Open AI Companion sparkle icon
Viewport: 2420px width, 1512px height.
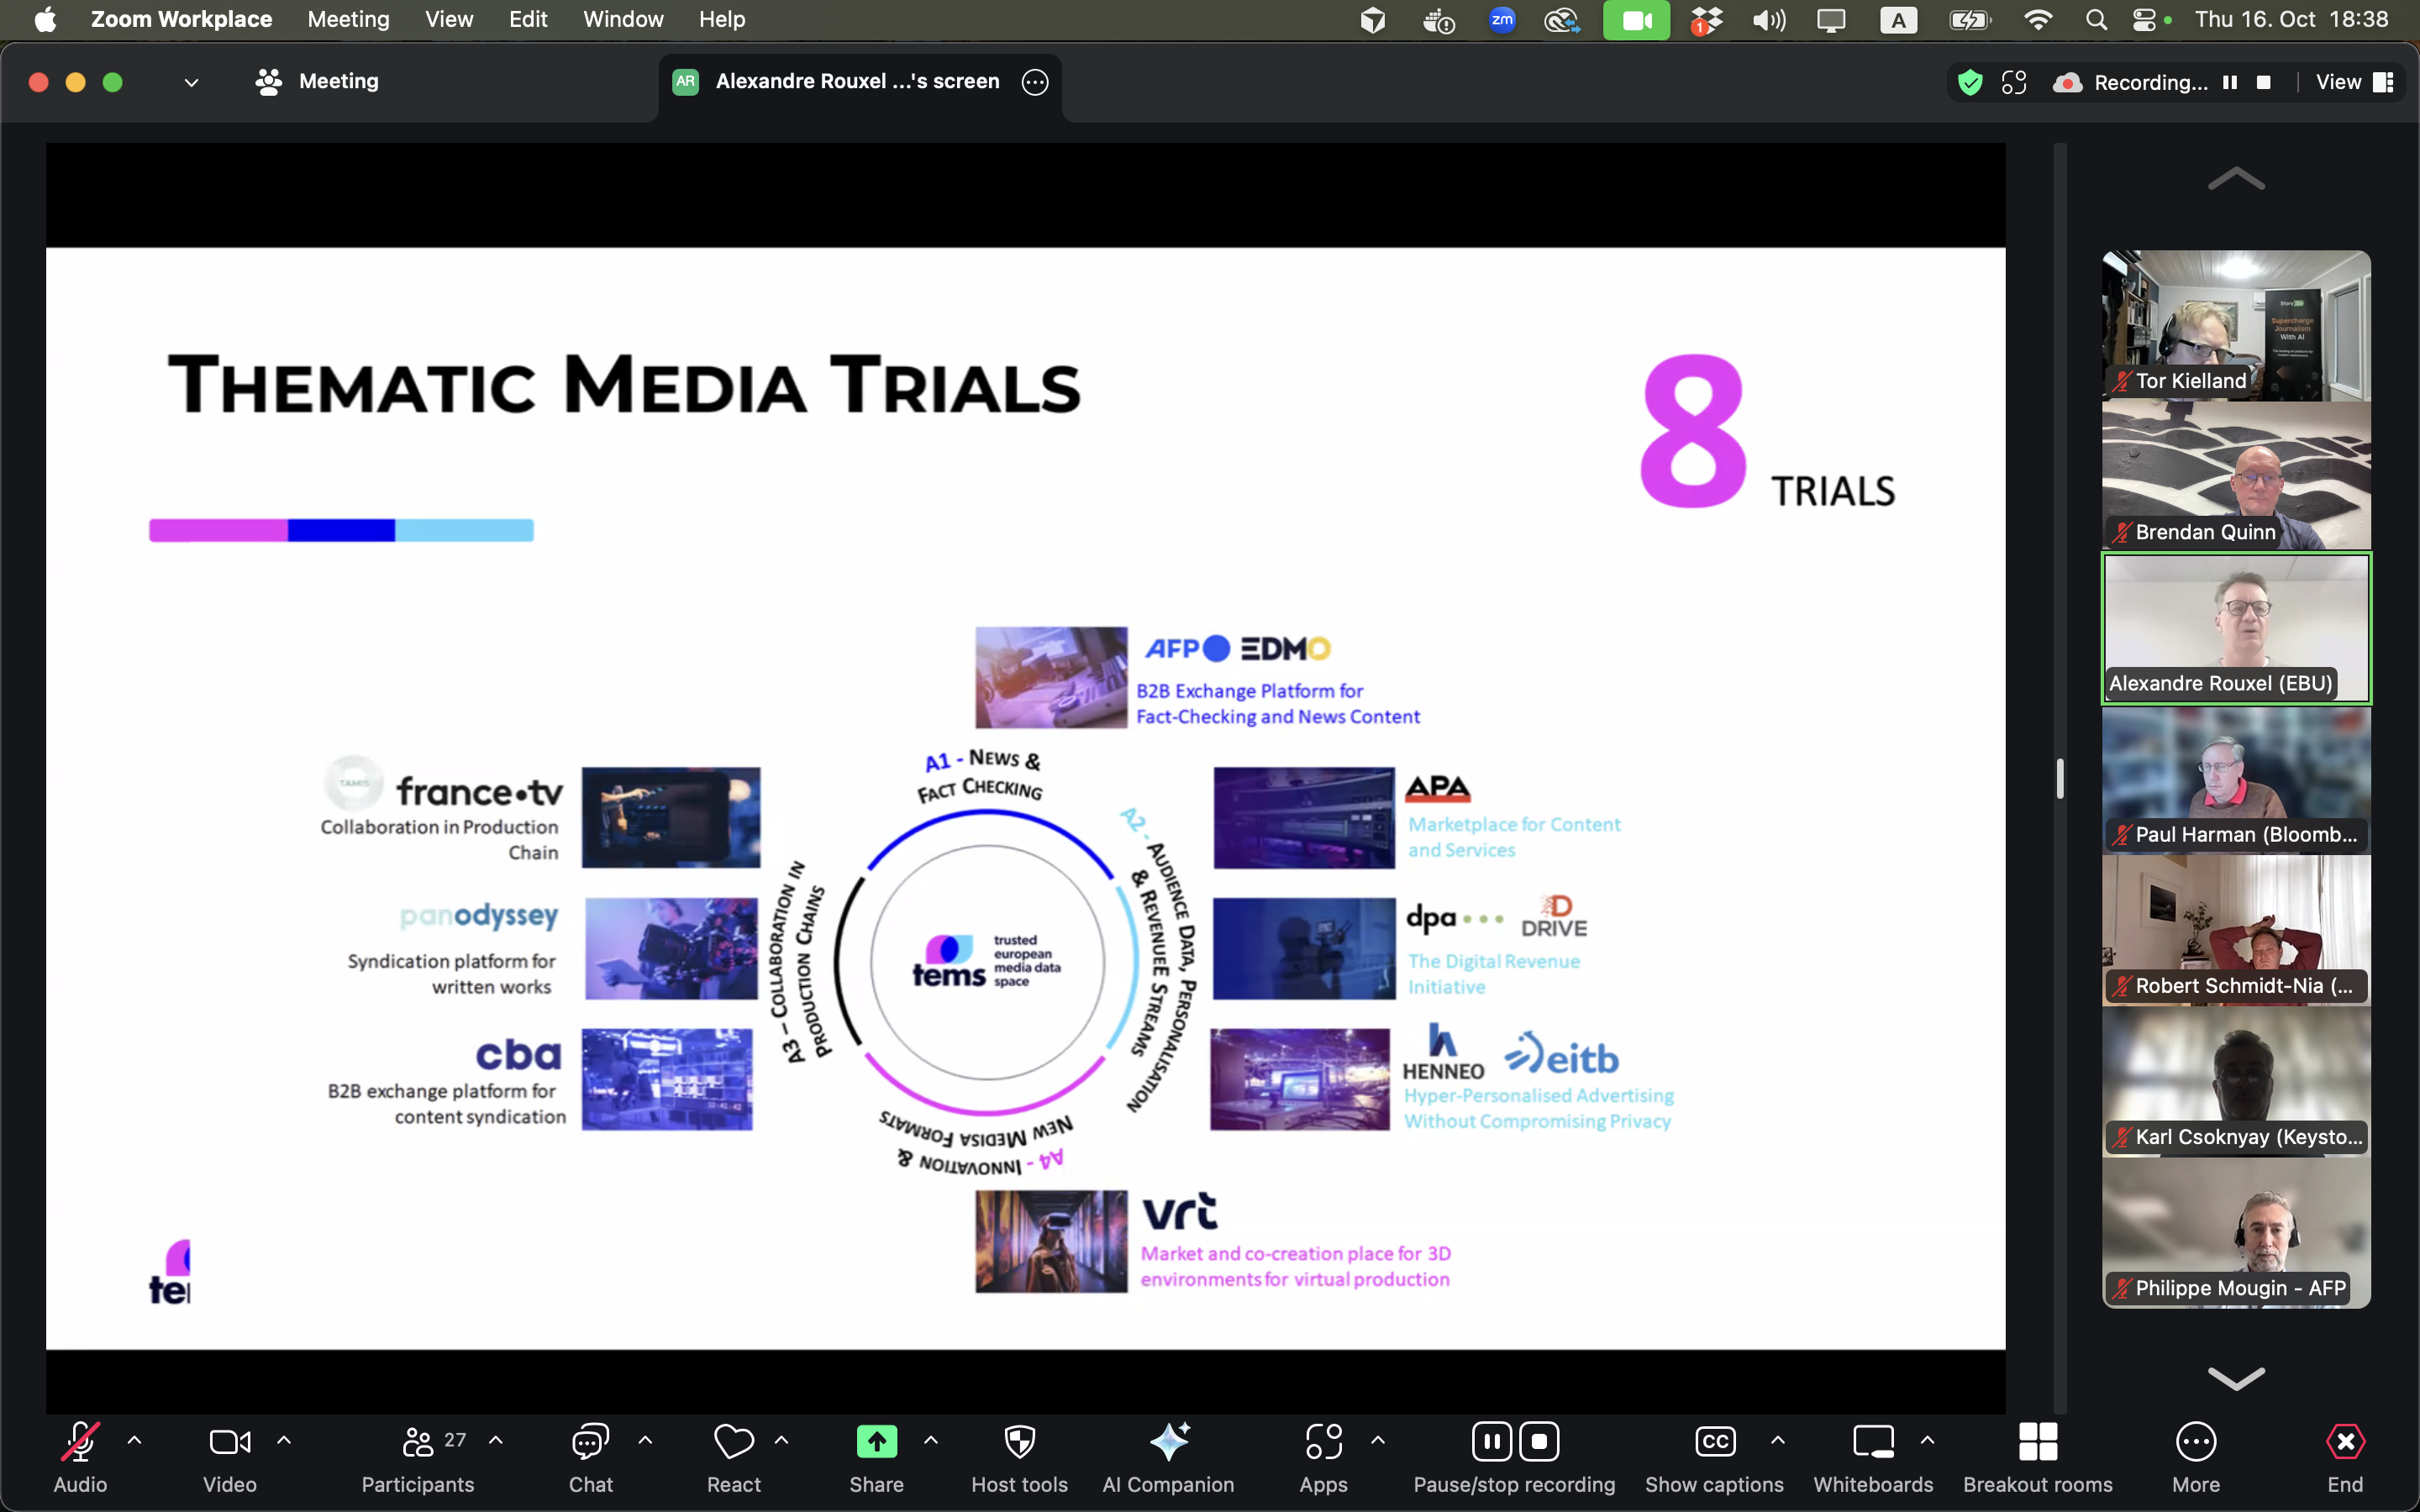click(1168, 1442)
